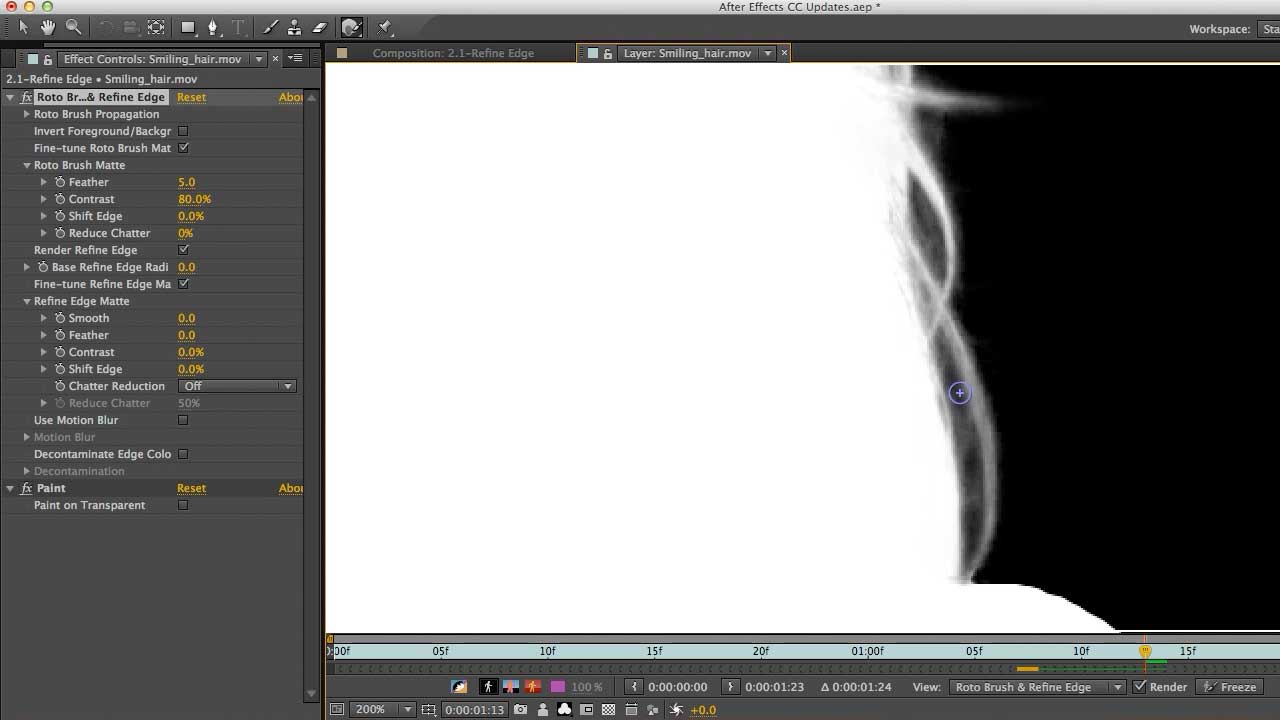Expand the Motion Blur properties
1280x720 pixels.
(x=27, y=437)
